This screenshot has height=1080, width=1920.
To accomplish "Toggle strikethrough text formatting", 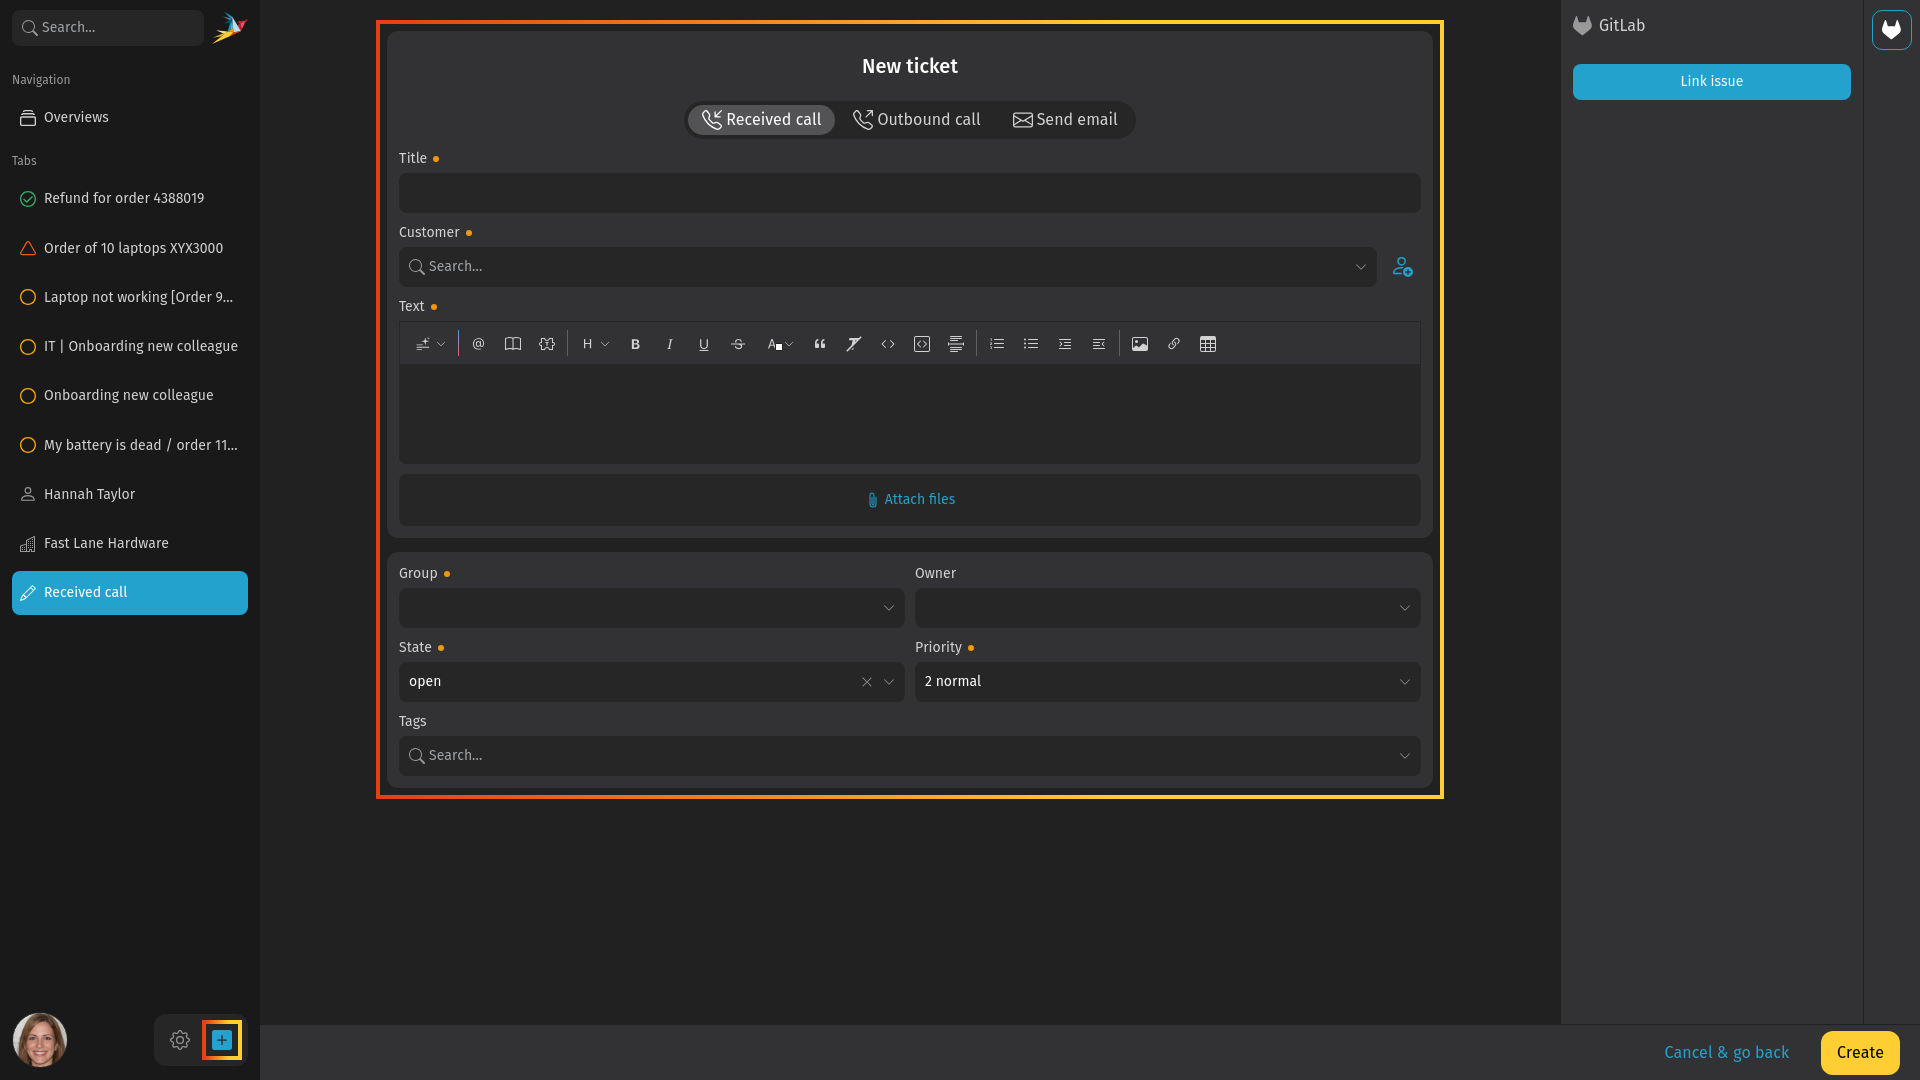I will pos(738,344).
